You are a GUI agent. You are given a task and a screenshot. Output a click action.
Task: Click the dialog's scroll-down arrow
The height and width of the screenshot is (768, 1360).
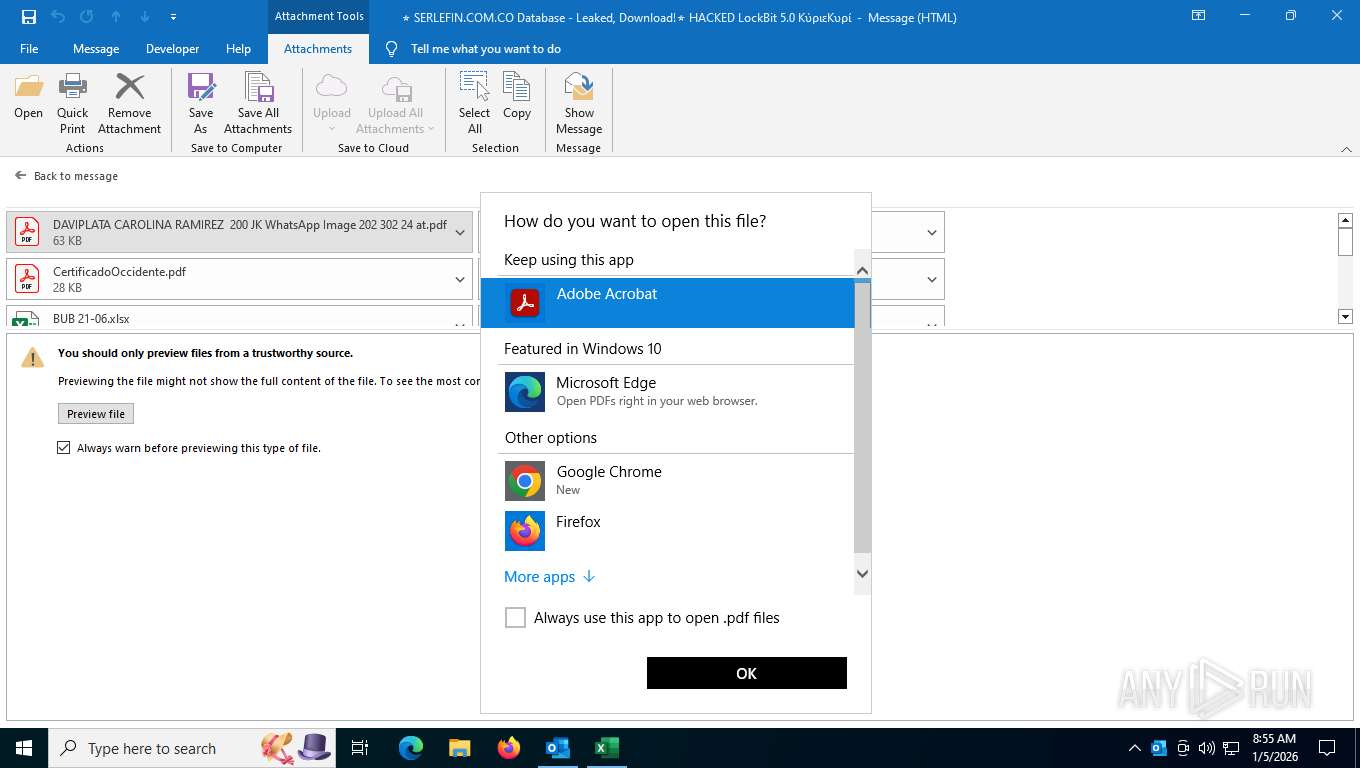click(x=862, y=574)
